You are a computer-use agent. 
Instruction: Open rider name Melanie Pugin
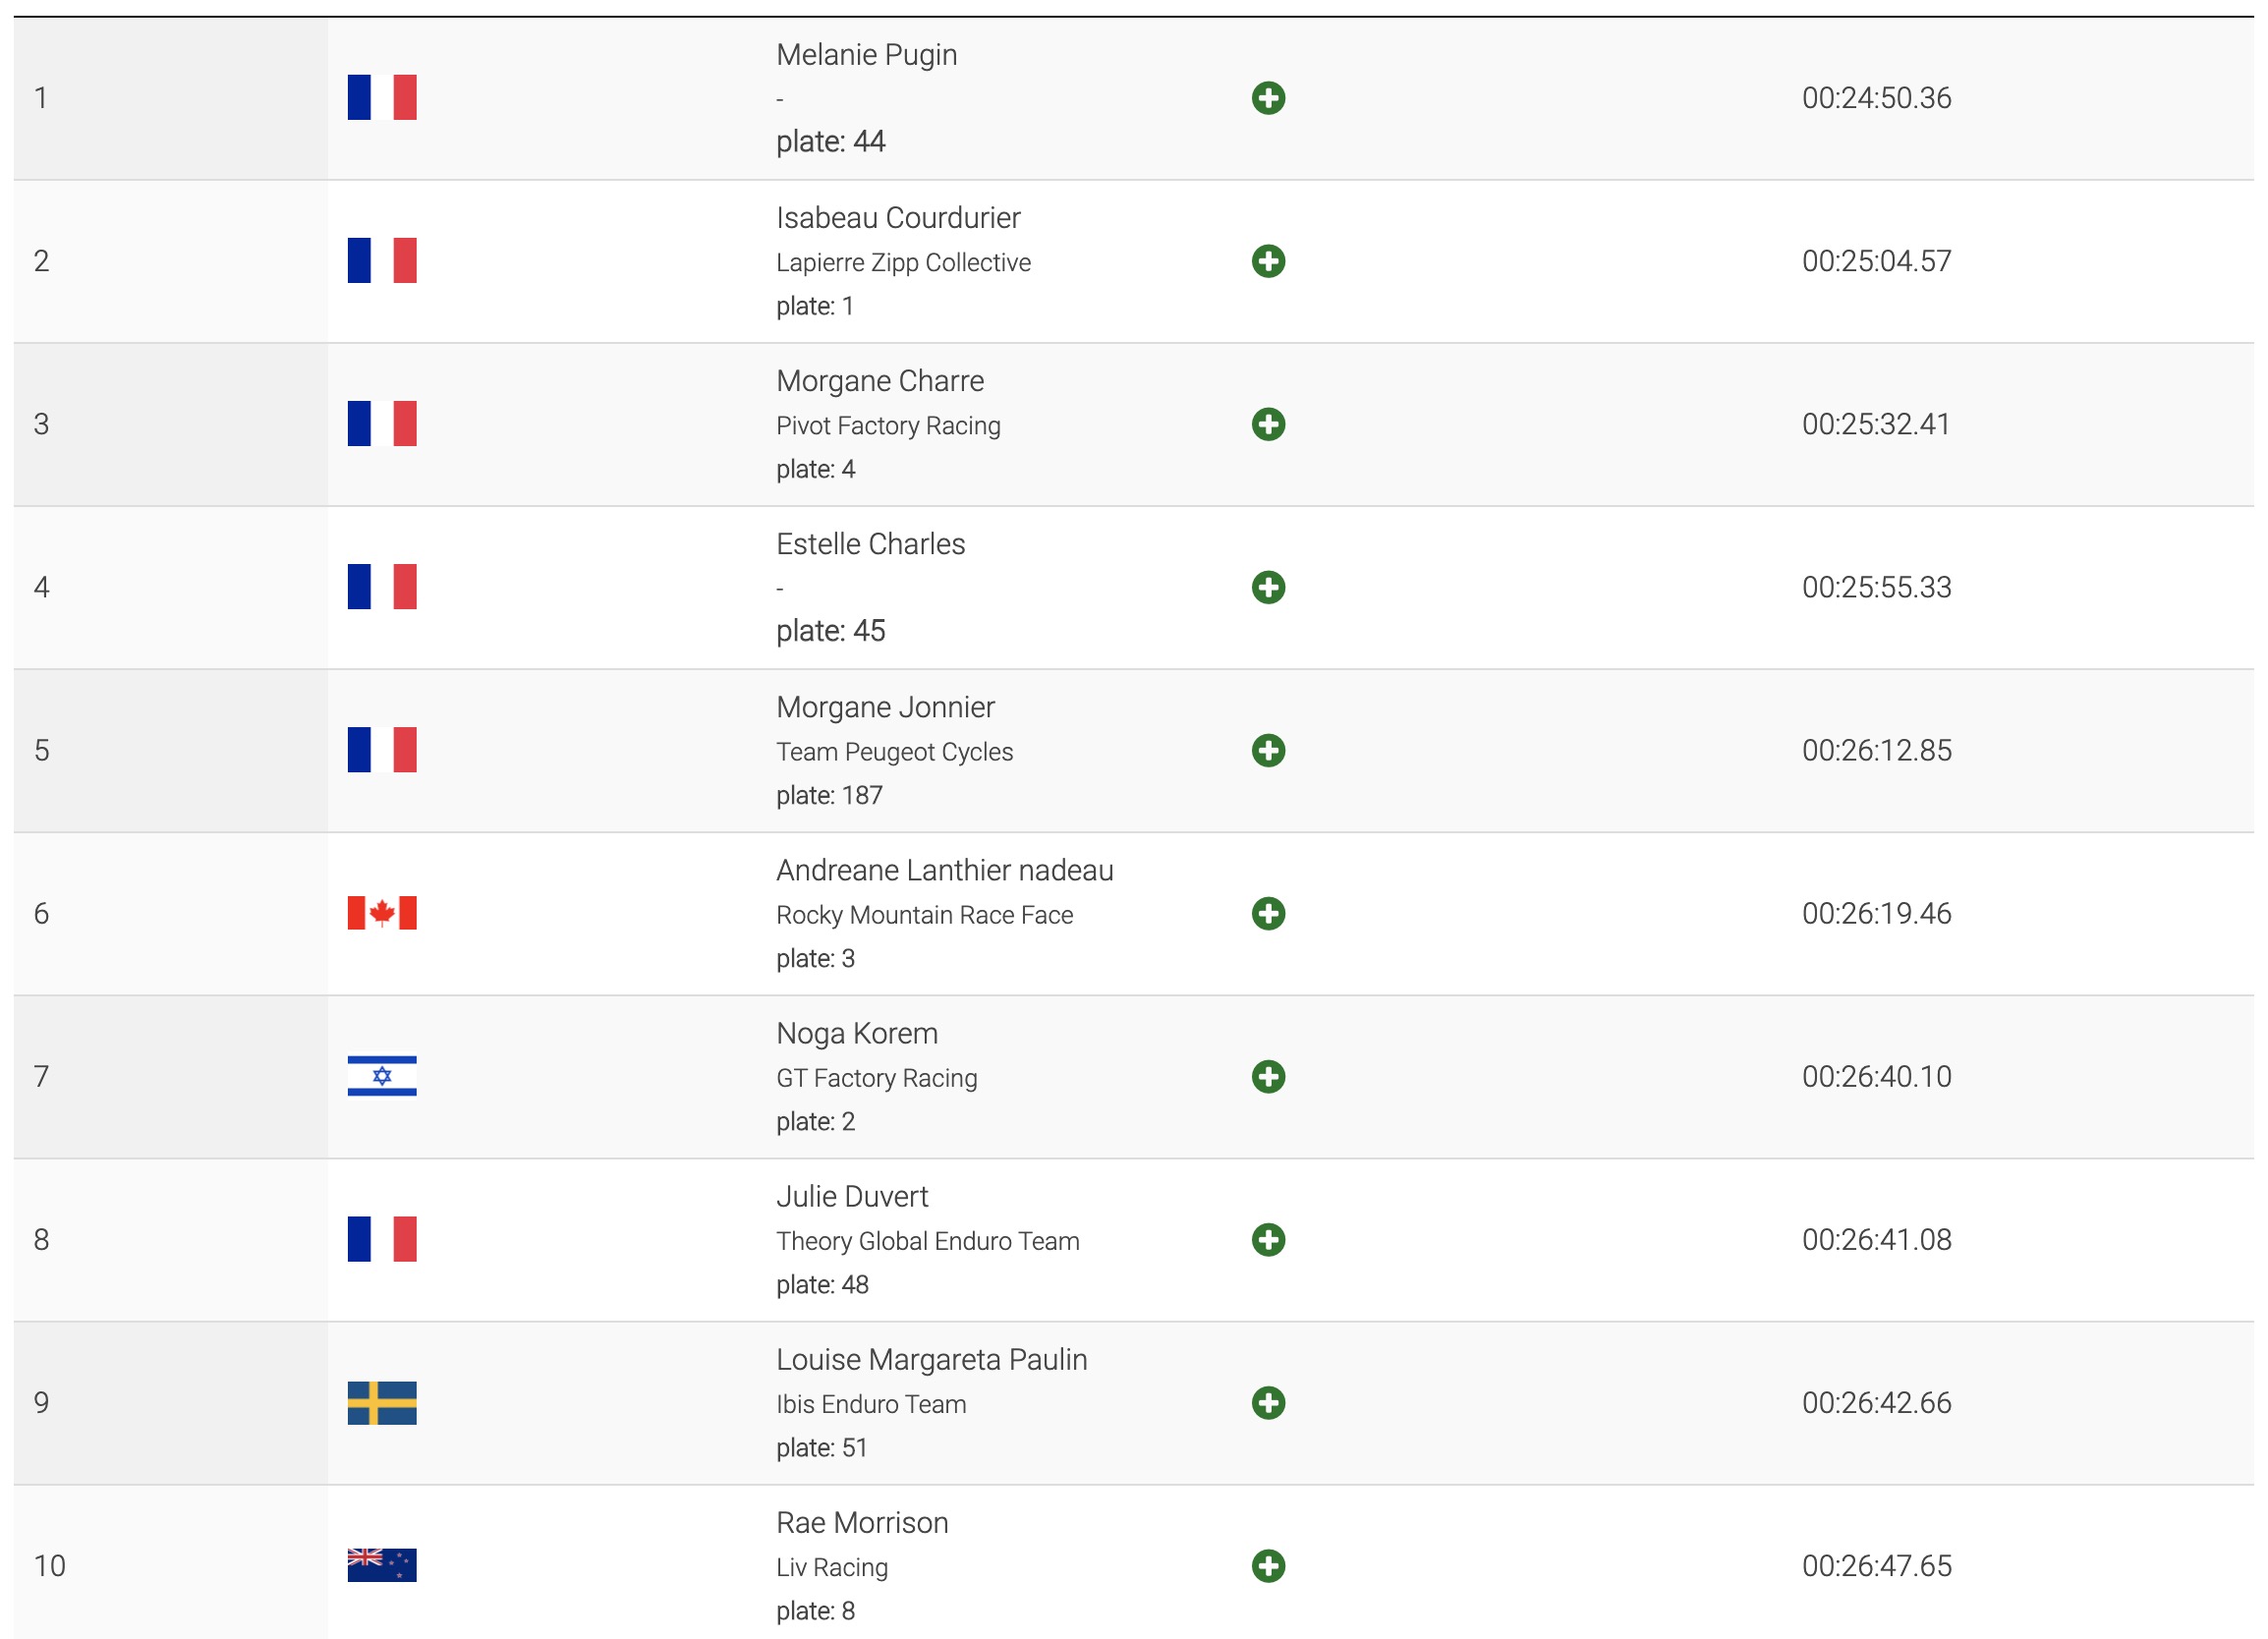[866, 55]
